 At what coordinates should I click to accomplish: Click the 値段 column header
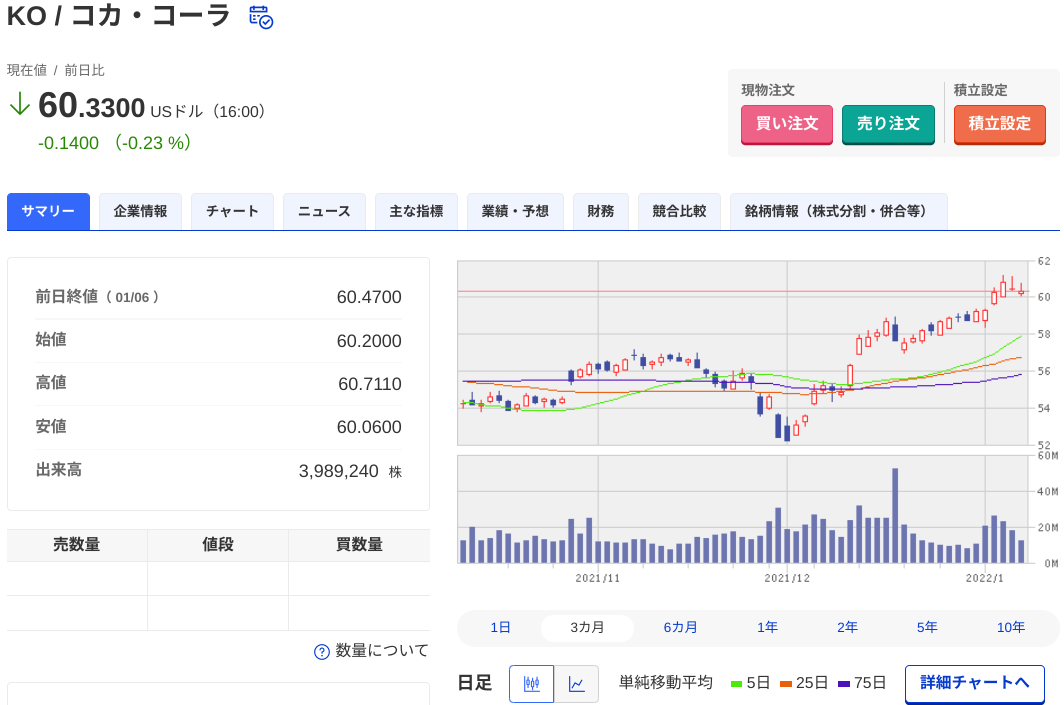tap(218, 545)
